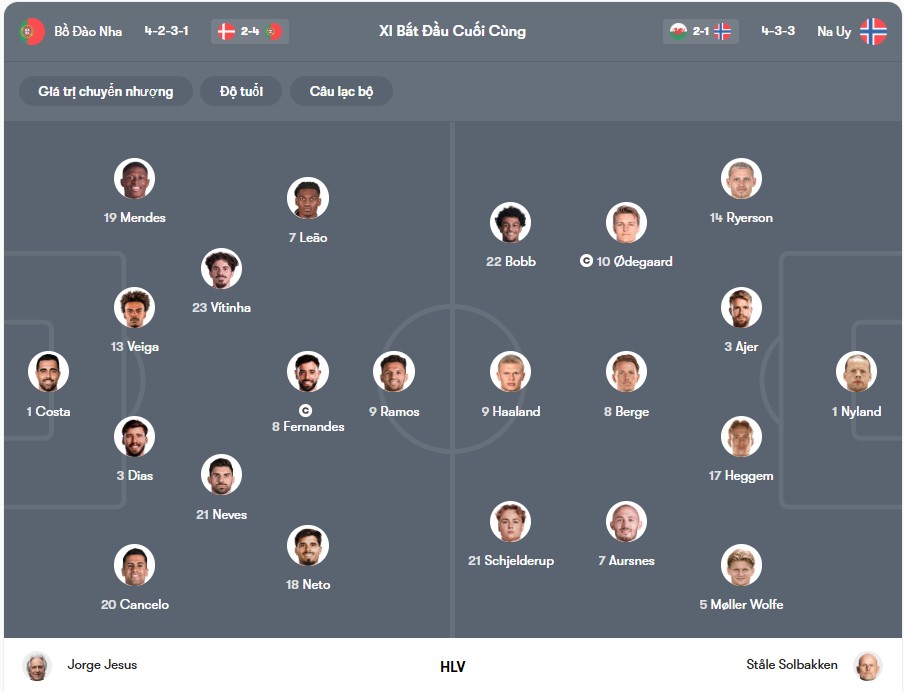
Task: Toggle the Giá trị chuyển nhượng filter
Action: click(x=106, y=91)
